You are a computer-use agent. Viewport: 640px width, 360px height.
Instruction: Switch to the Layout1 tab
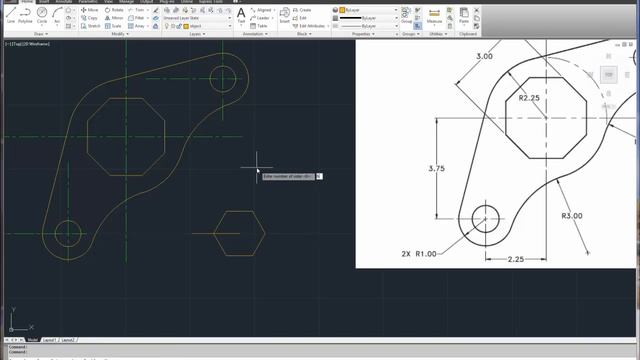tap(49, 340)
